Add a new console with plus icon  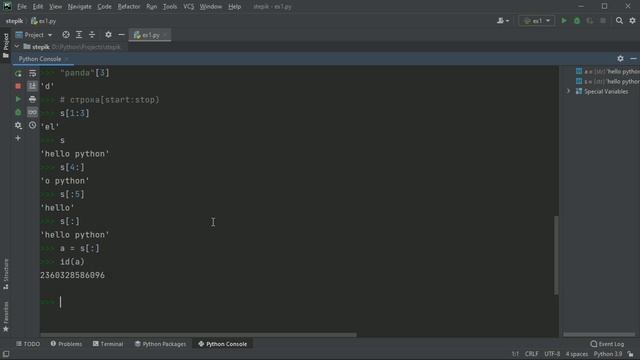tap(18, 138)
